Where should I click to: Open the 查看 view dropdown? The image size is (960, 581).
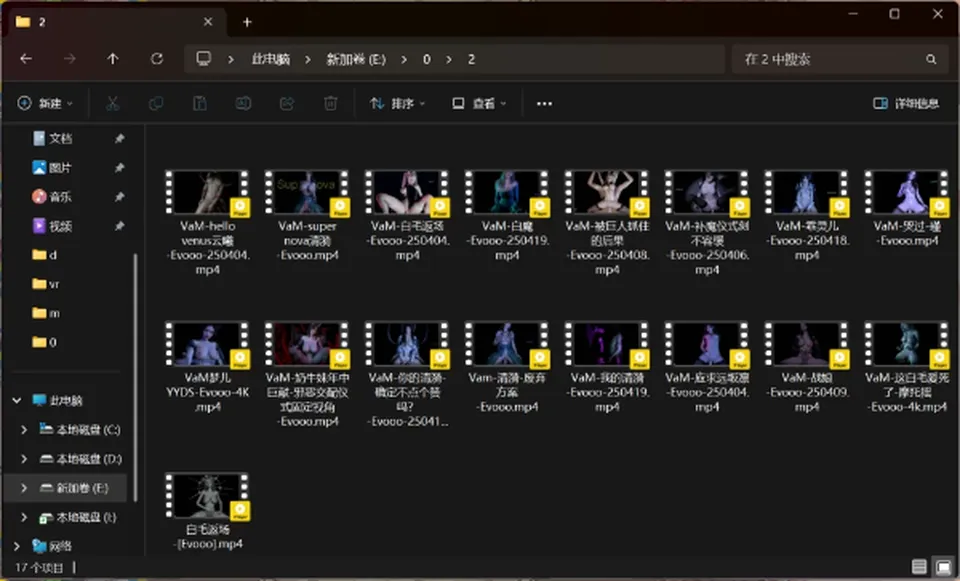pyautogui.click(x=479, y=103)
